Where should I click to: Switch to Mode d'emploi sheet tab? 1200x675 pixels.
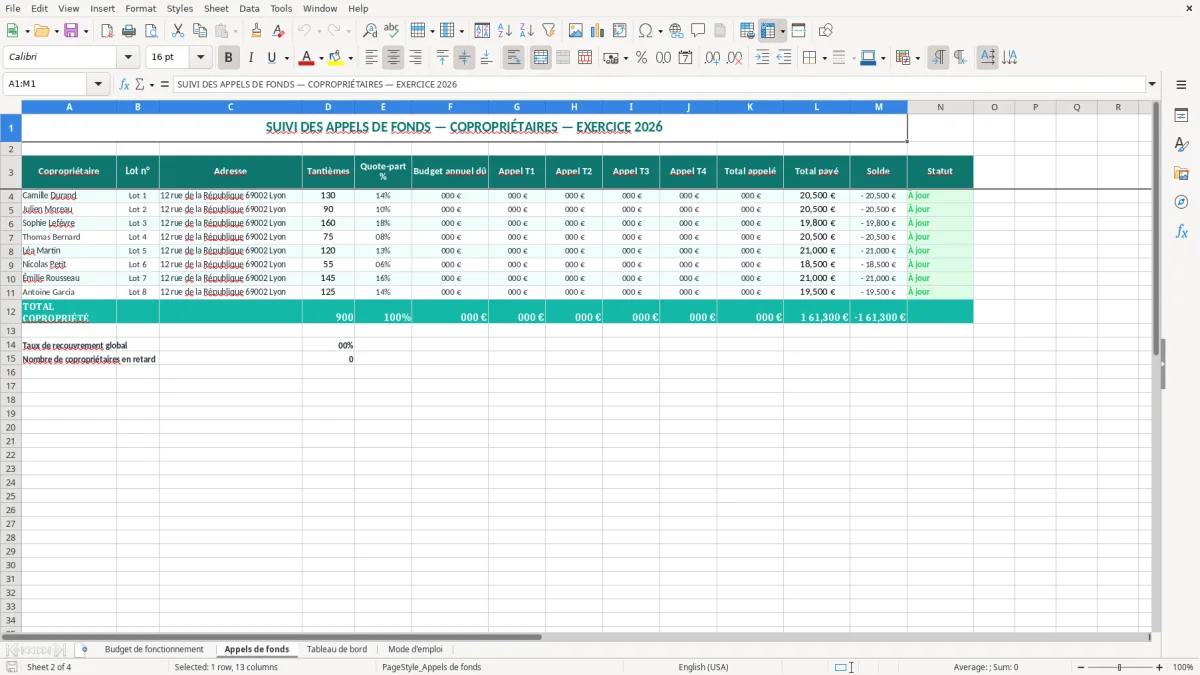click(415, 649)
